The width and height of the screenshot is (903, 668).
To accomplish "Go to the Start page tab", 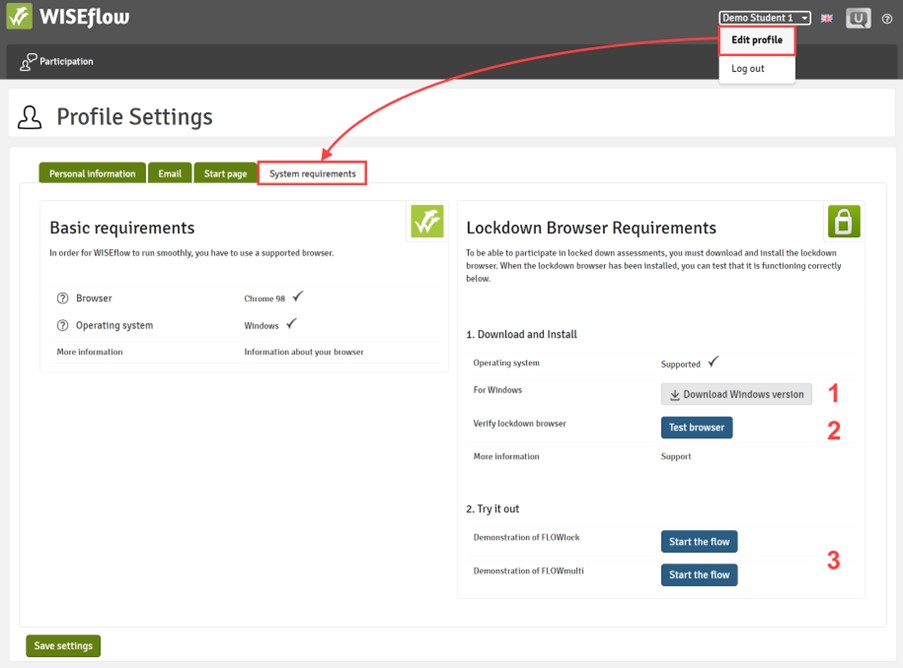I will click(x=225, y=173).
